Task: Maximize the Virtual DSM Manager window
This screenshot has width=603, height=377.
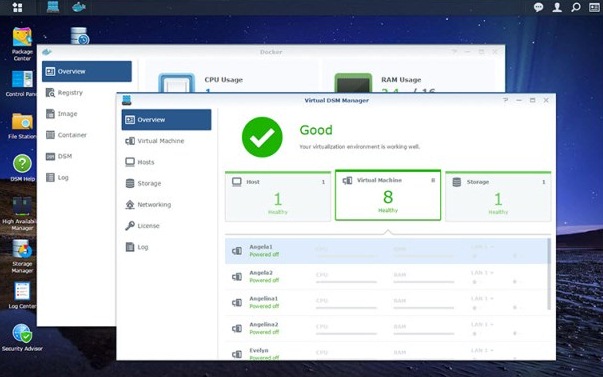Action: point(532,100)
